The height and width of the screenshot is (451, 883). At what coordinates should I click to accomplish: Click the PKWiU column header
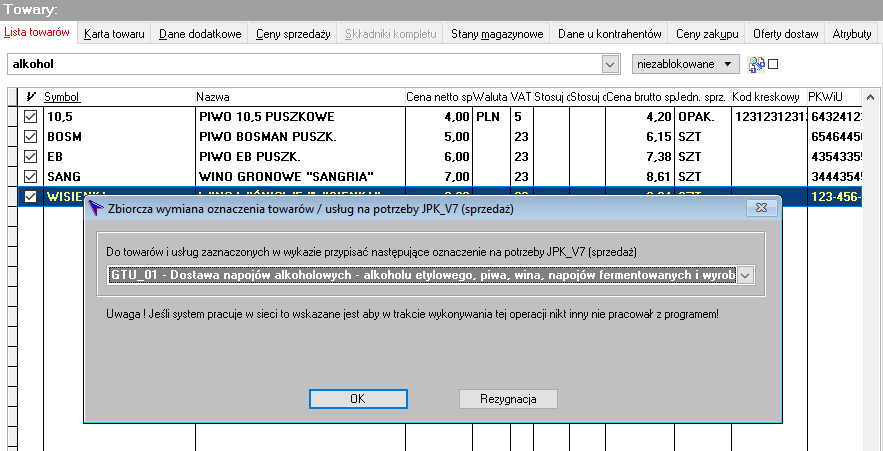coord(835,97)
